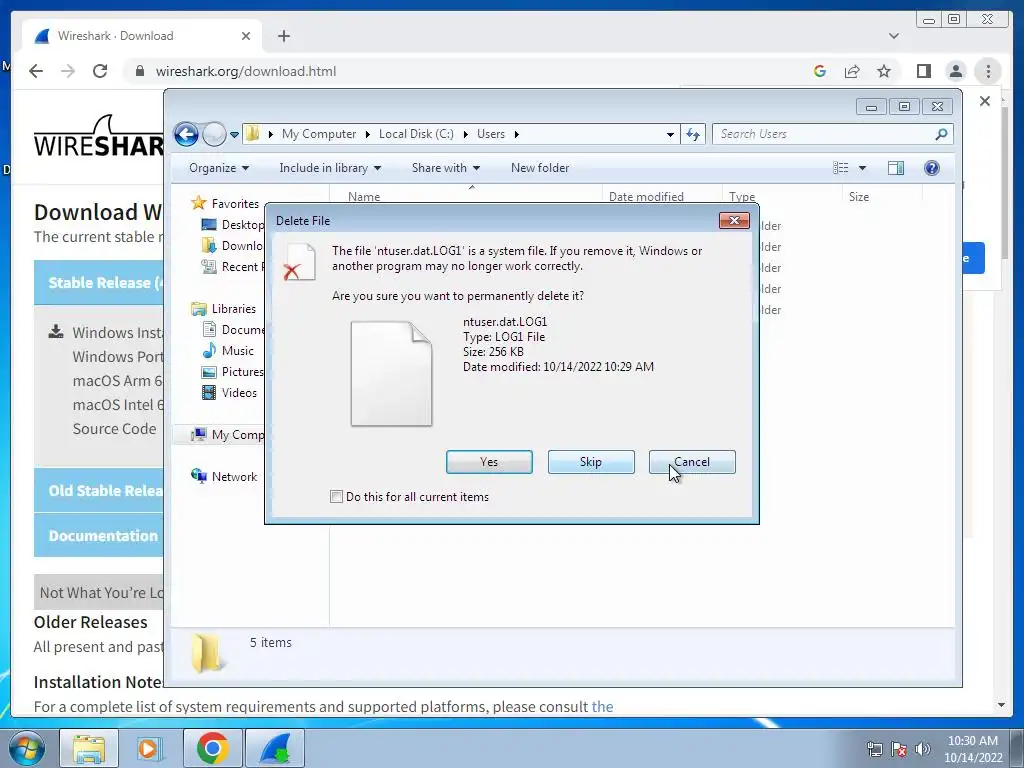
Task: Click the Source Code download link
Action: 114,428
